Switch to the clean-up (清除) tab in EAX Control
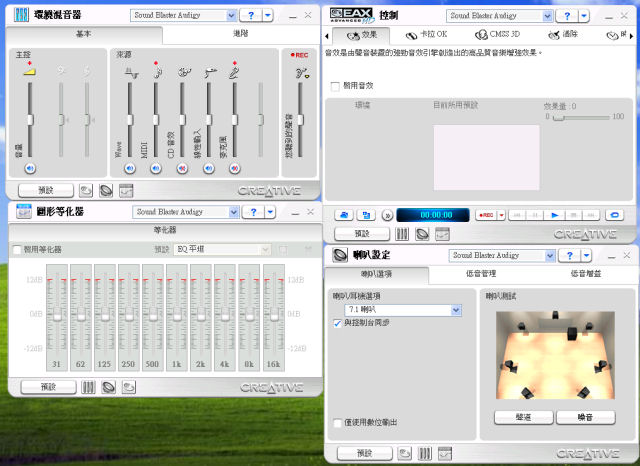 point(563,35)
